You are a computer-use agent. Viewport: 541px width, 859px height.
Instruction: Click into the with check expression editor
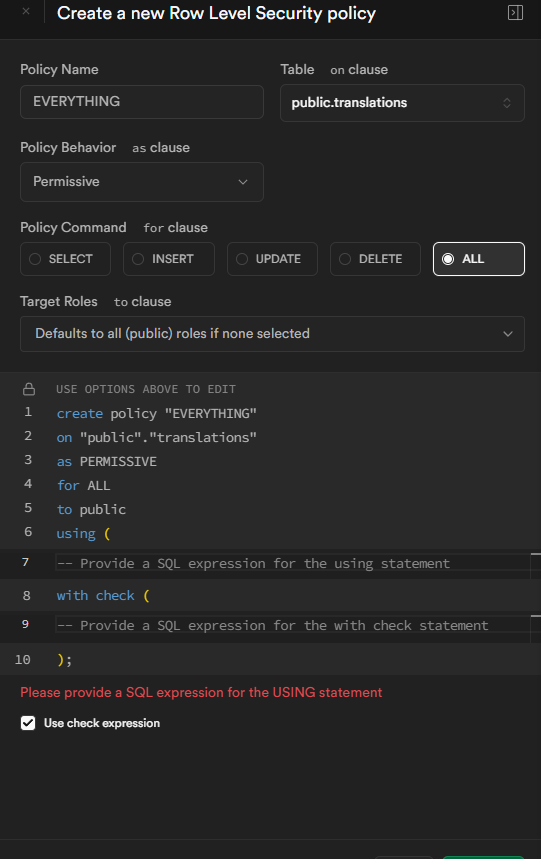pos(293,625)
